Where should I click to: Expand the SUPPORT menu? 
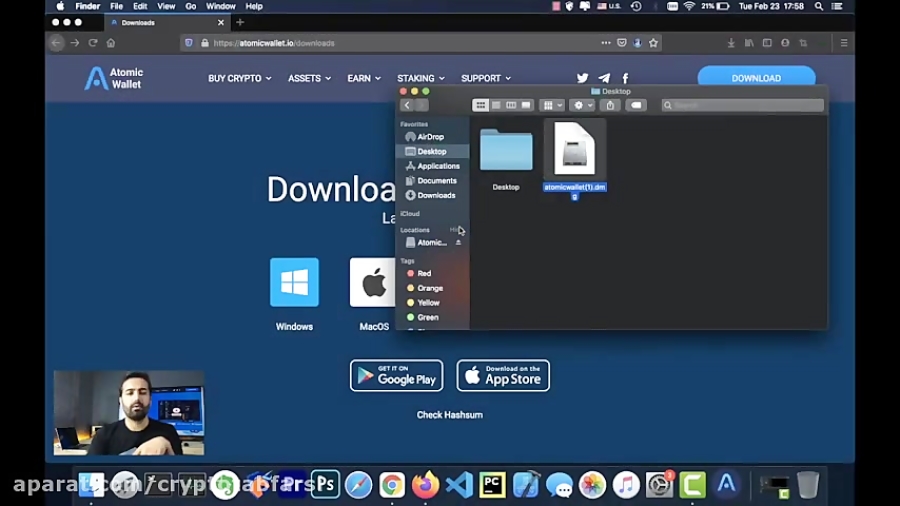[486, 78]
